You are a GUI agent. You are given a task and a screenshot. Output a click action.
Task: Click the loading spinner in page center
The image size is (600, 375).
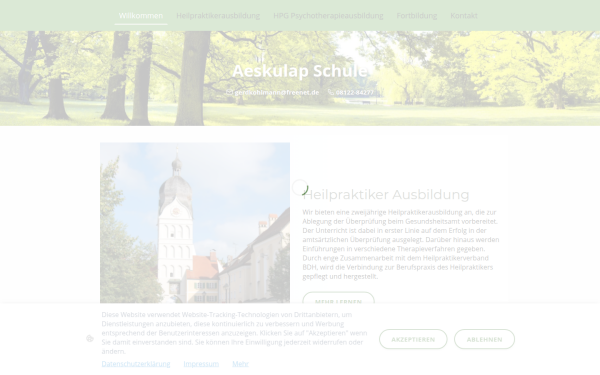pos(300,188)
